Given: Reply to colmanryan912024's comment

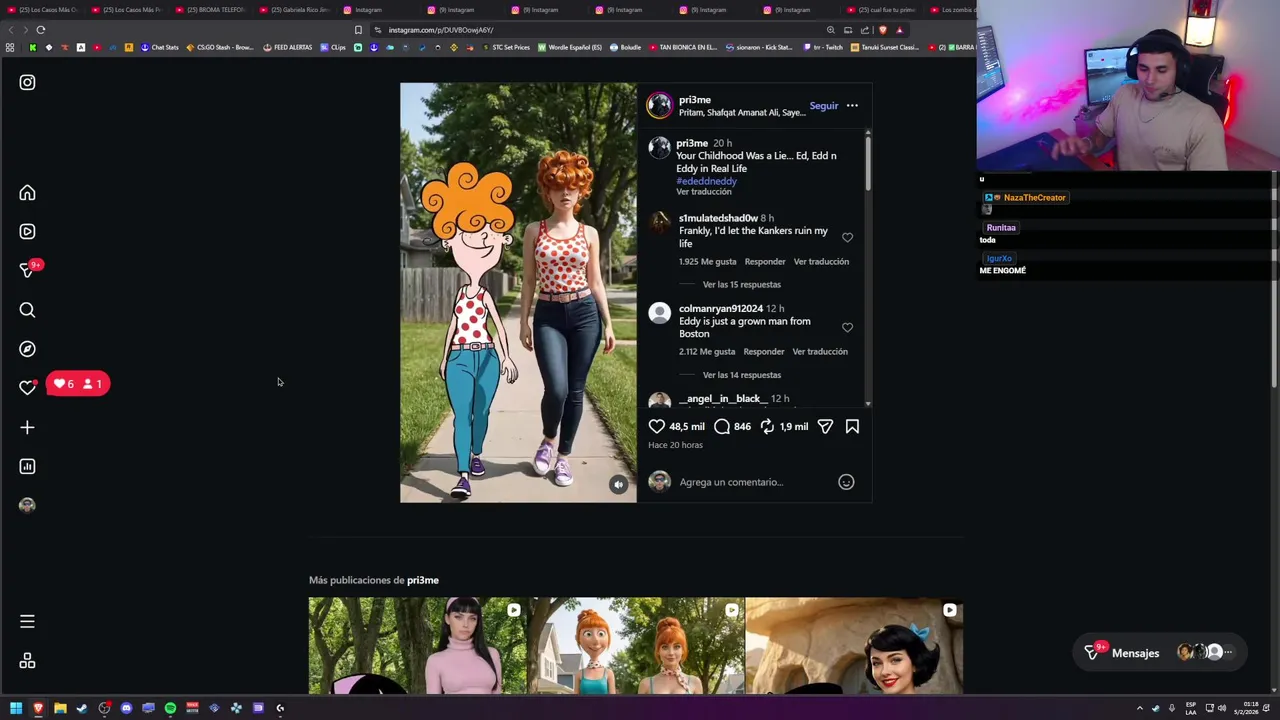Looking at the screenshot, I should click(x=764, y=352).
